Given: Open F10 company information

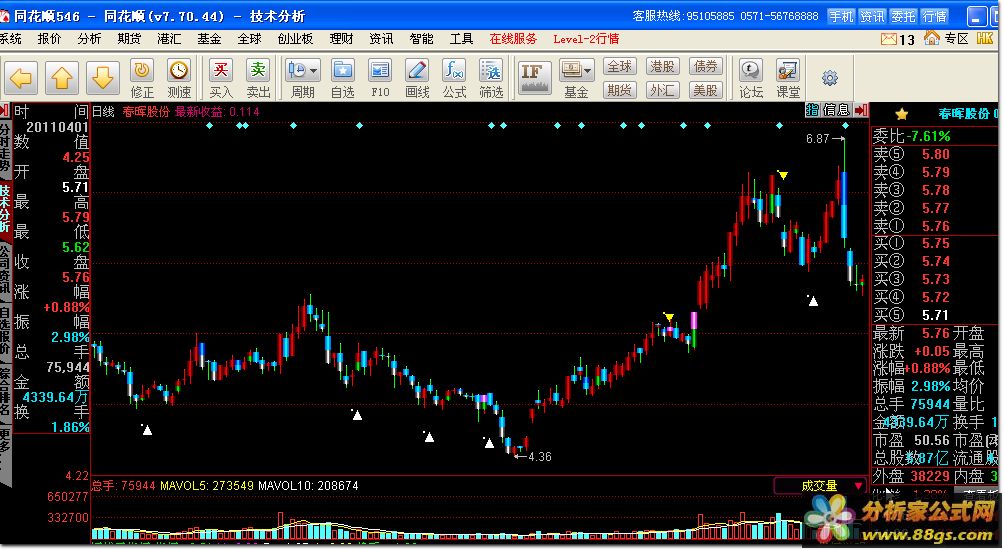Looking at the screenshot, I should coord(380,79).
